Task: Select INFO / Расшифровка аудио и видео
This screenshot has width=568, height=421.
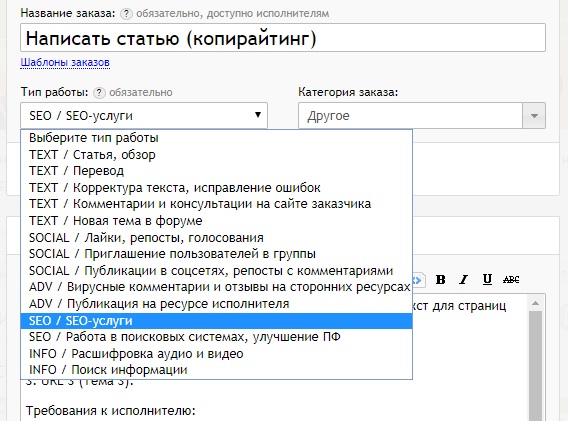Action: coord(217,354)
